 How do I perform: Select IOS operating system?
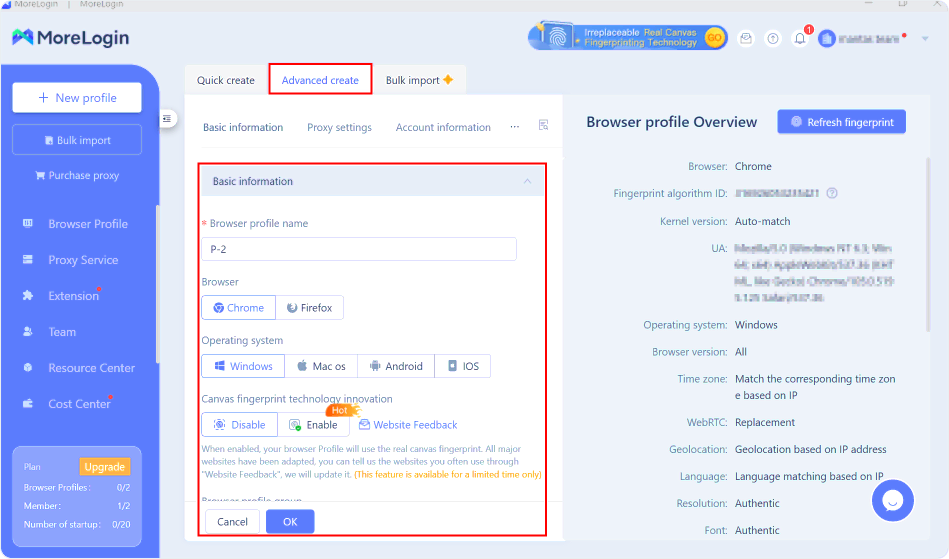tap(462, 366)
